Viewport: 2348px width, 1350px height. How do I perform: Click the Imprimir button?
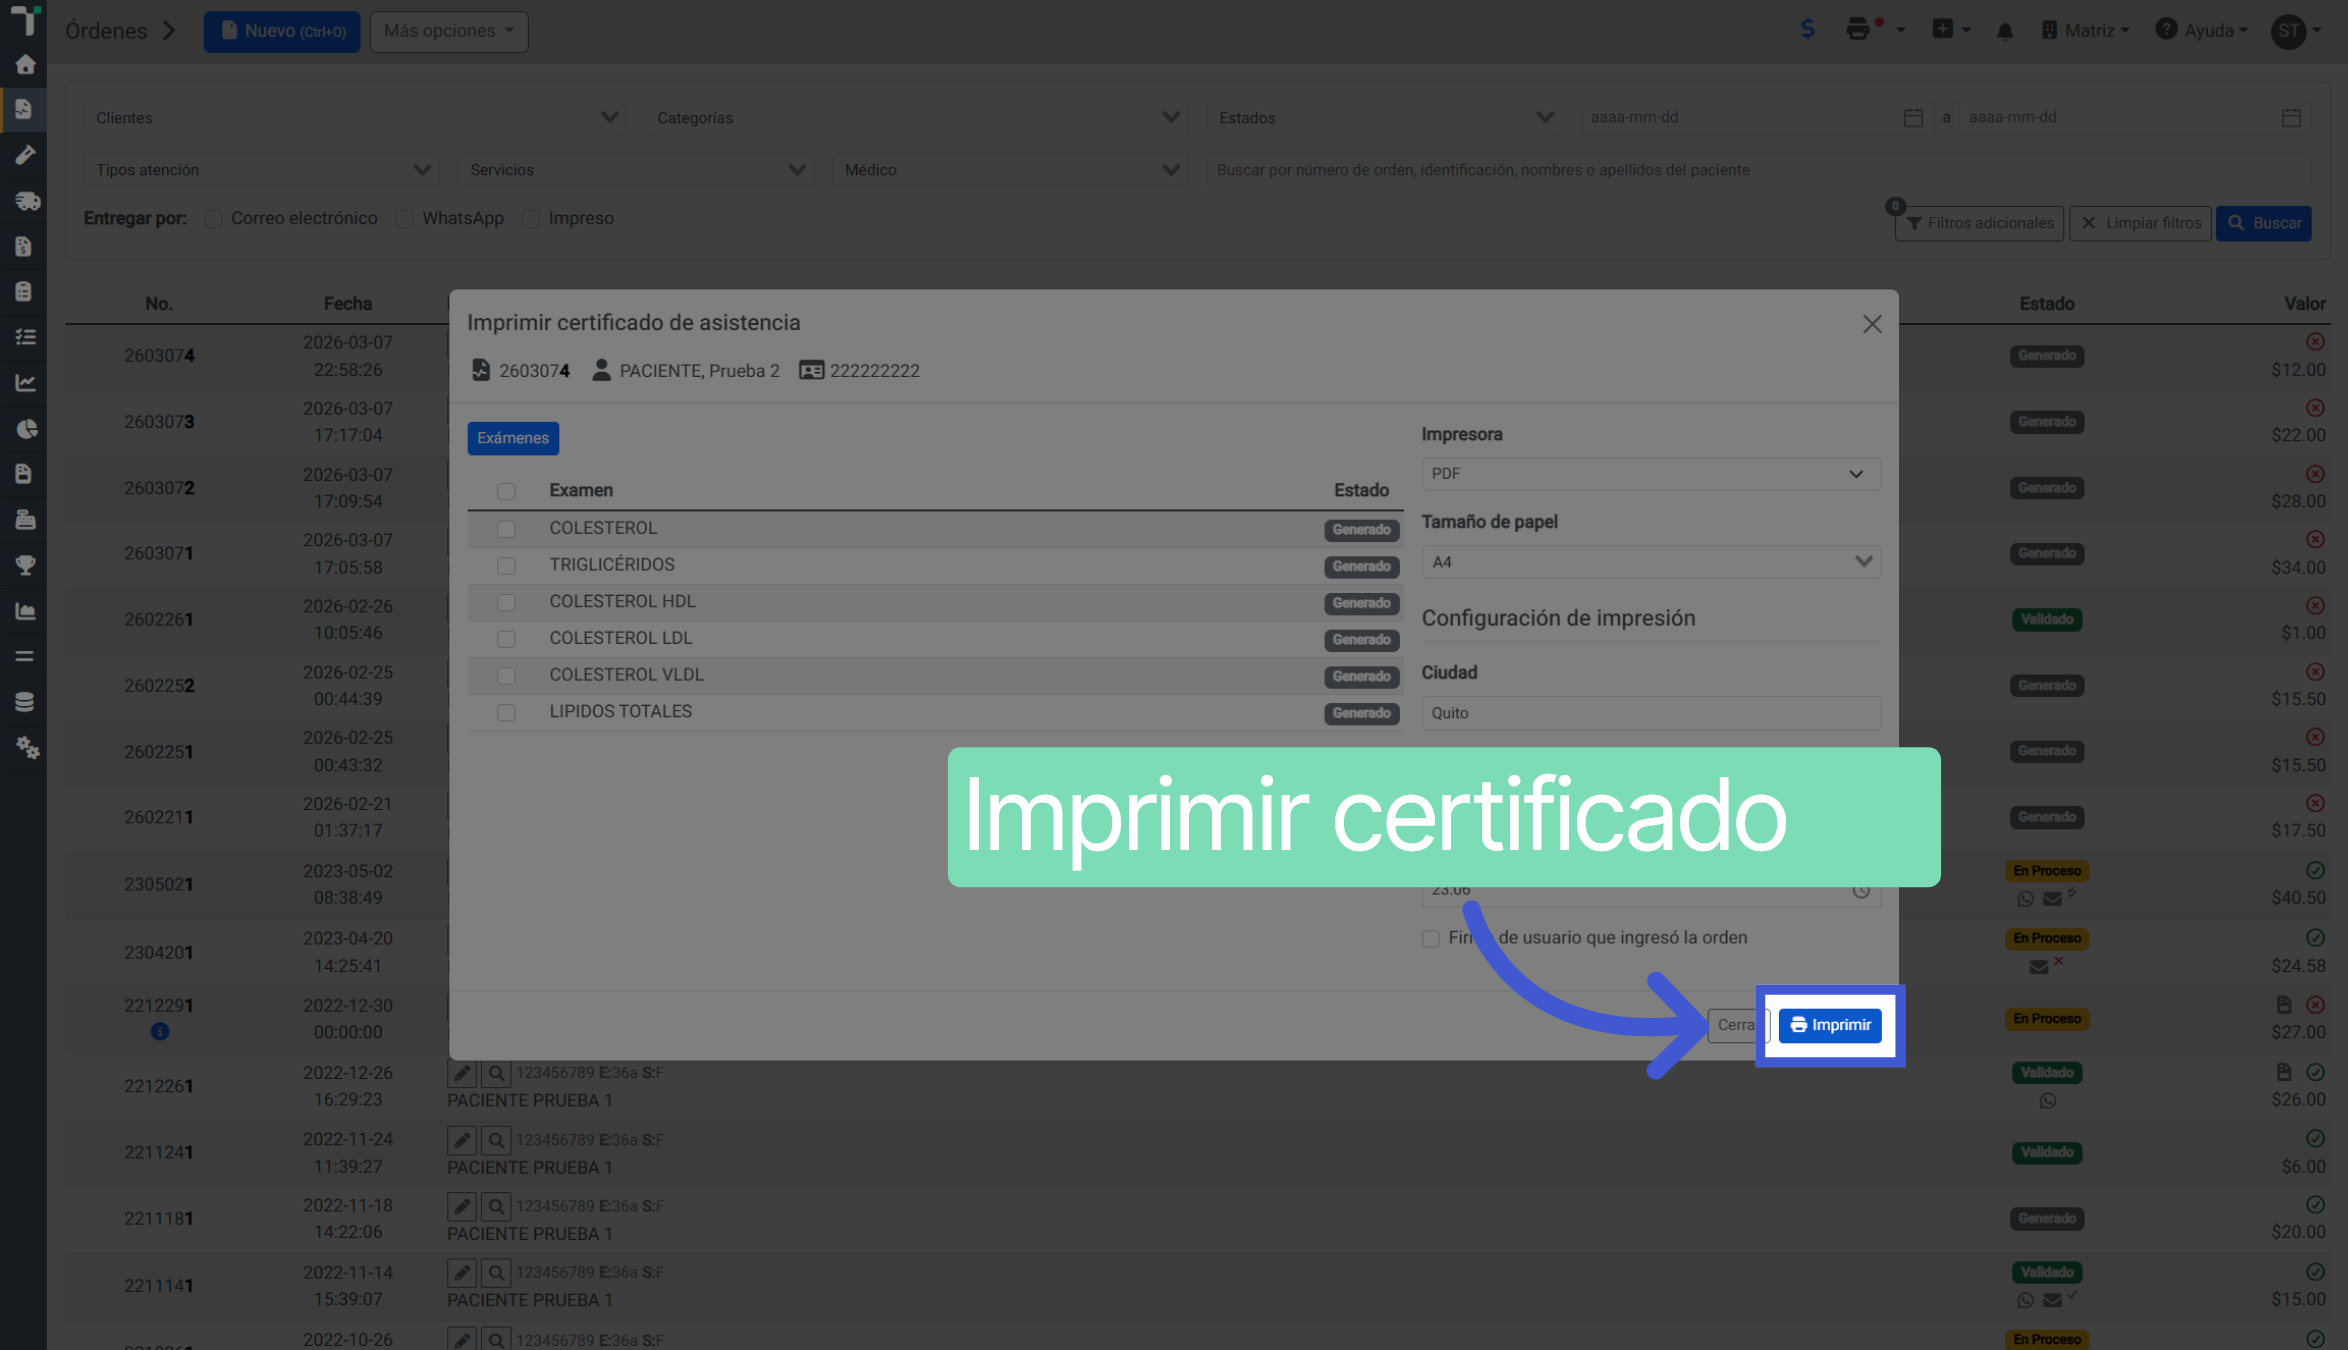coord(1830,1025)
